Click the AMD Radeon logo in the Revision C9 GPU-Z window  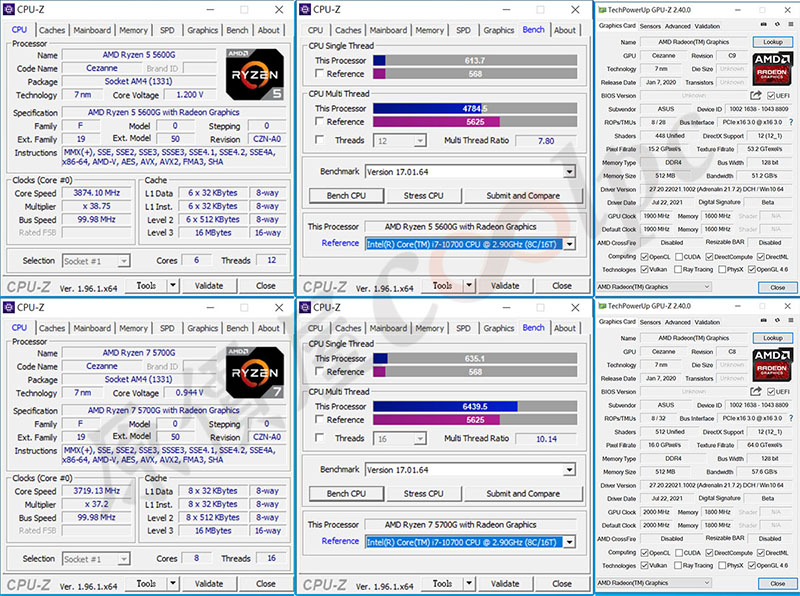[772, 68]
